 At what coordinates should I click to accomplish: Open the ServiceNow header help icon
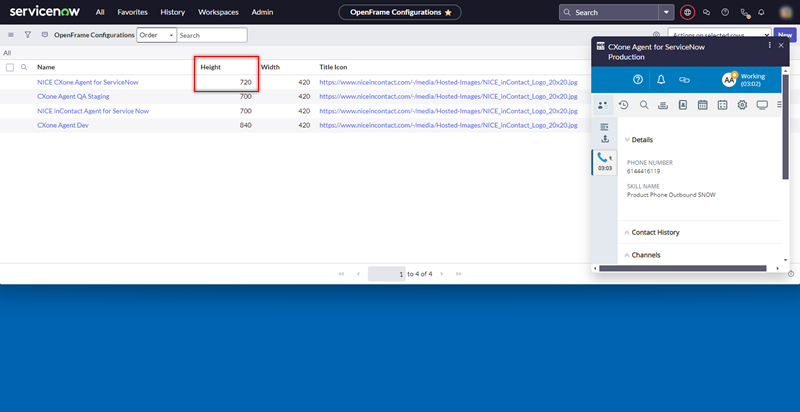tap(724, 12)
